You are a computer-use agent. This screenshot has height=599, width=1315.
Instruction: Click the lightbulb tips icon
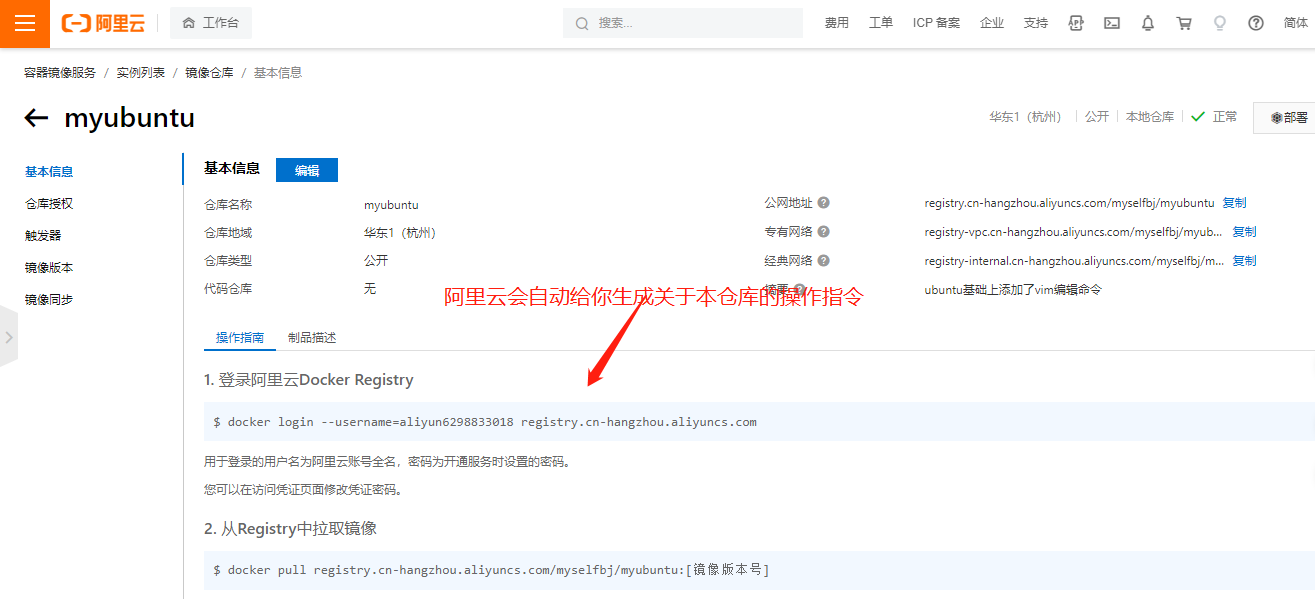pyautogui.click(x=1220, y=23)
